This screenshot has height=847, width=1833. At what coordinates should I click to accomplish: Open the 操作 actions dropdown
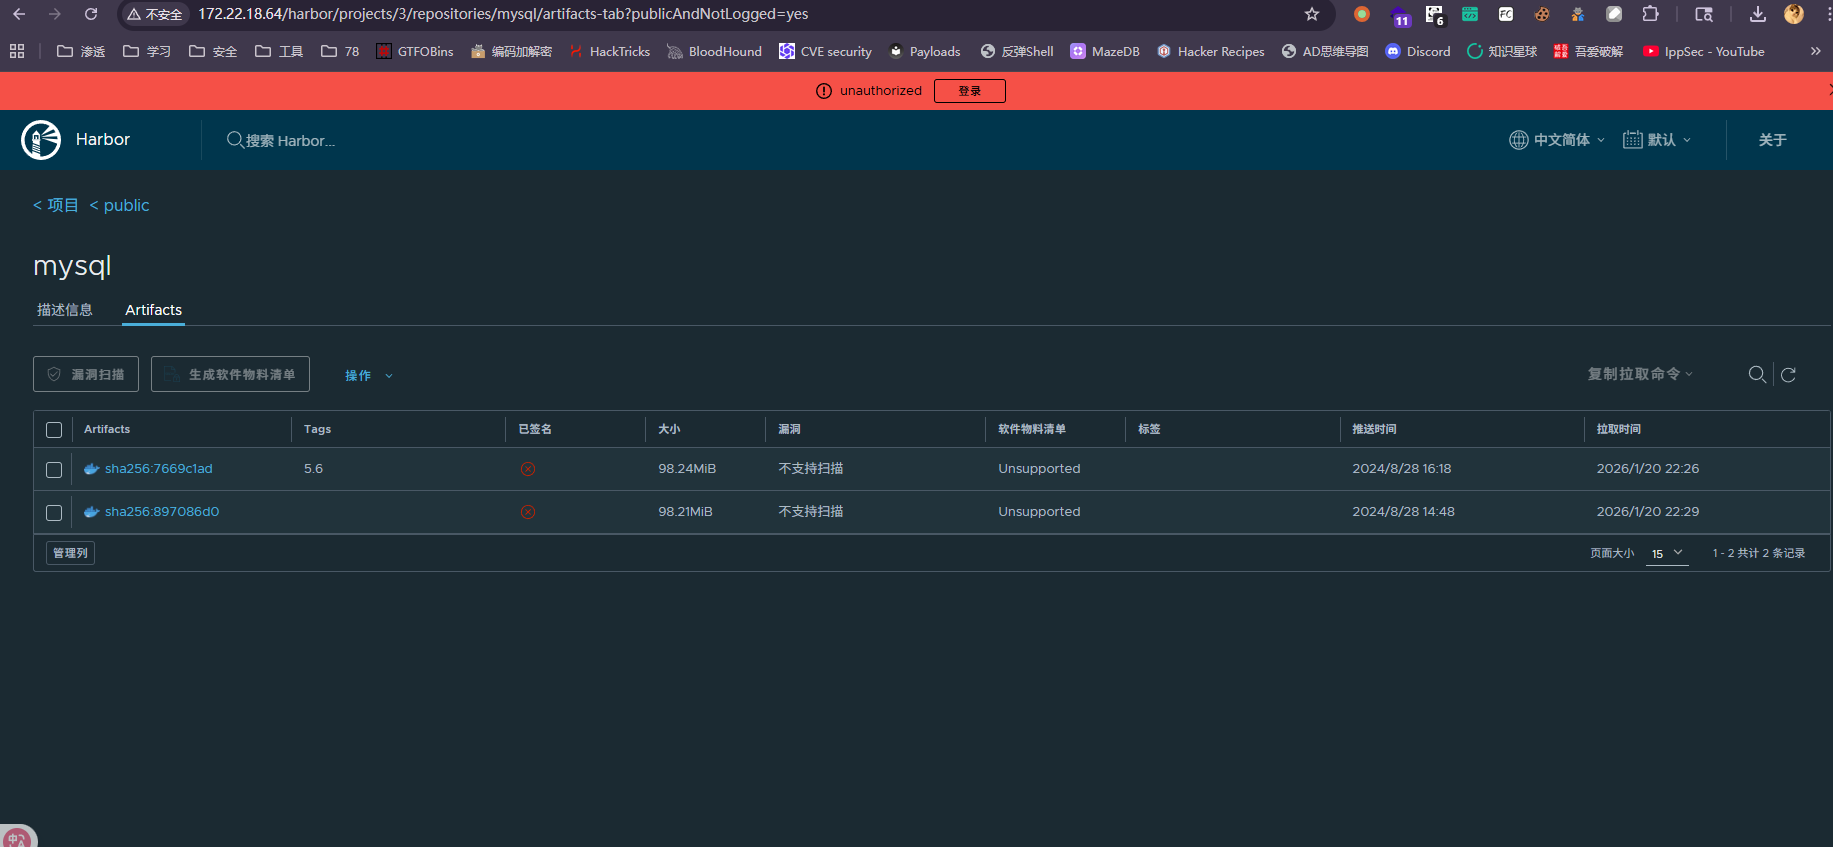(368, 376)
